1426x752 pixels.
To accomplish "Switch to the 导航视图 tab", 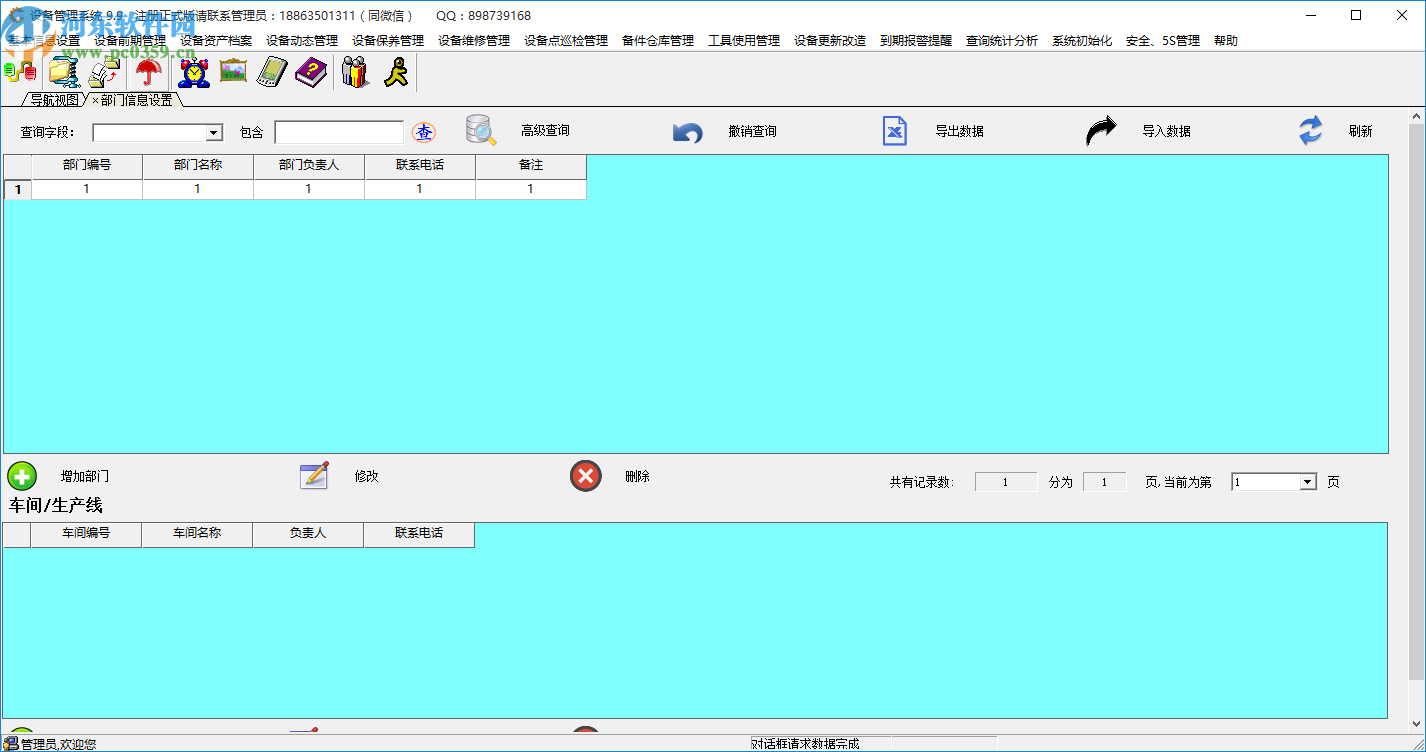I will [x=54, y=100].
